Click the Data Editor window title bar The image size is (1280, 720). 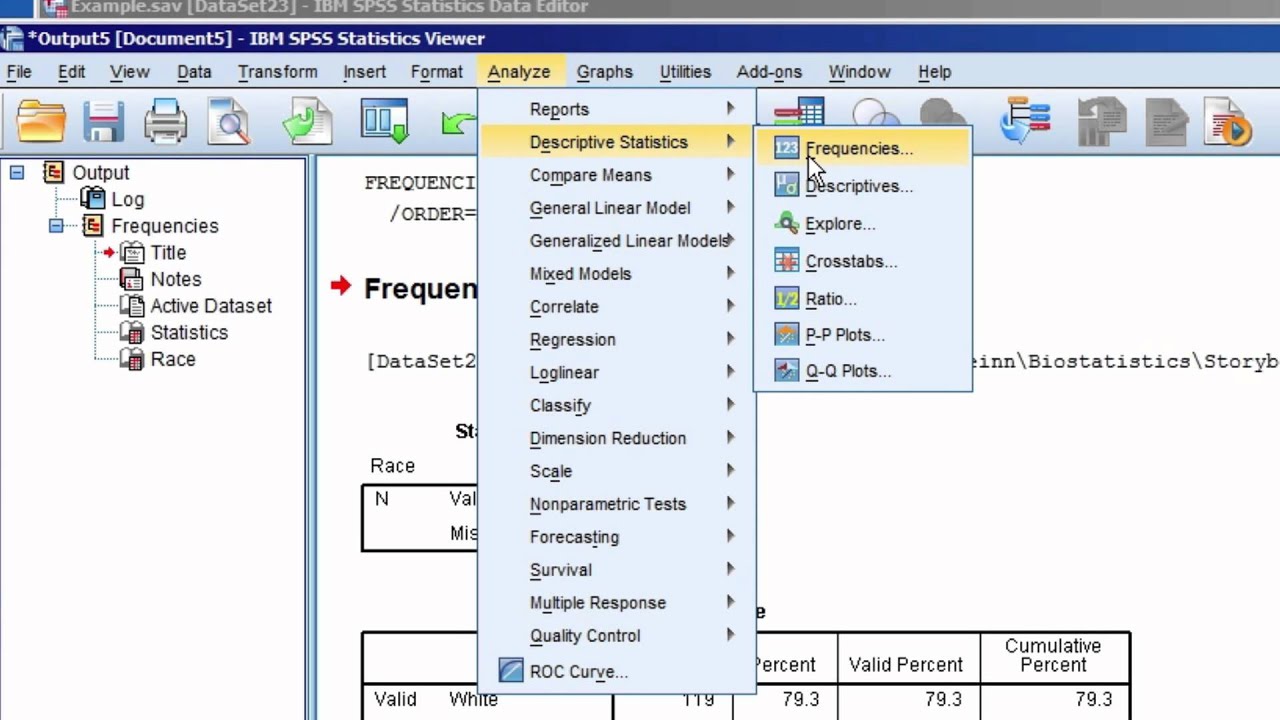point(640,8)
